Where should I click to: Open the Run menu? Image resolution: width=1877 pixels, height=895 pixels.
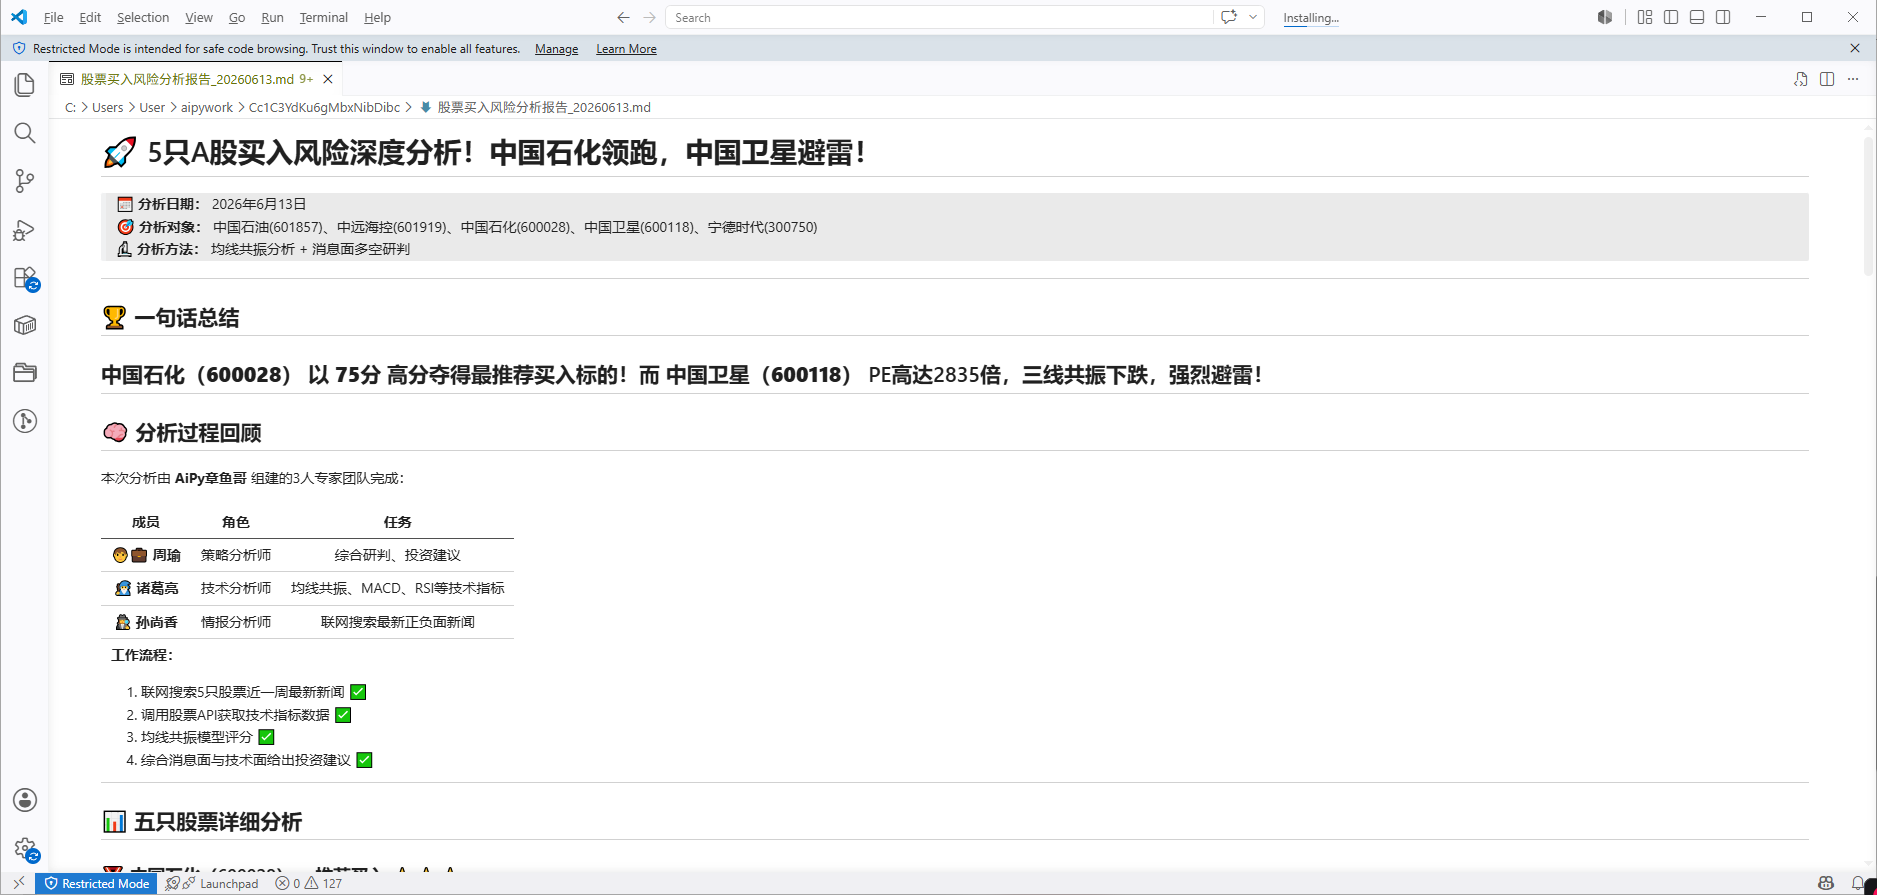click(x=272, y=17)
